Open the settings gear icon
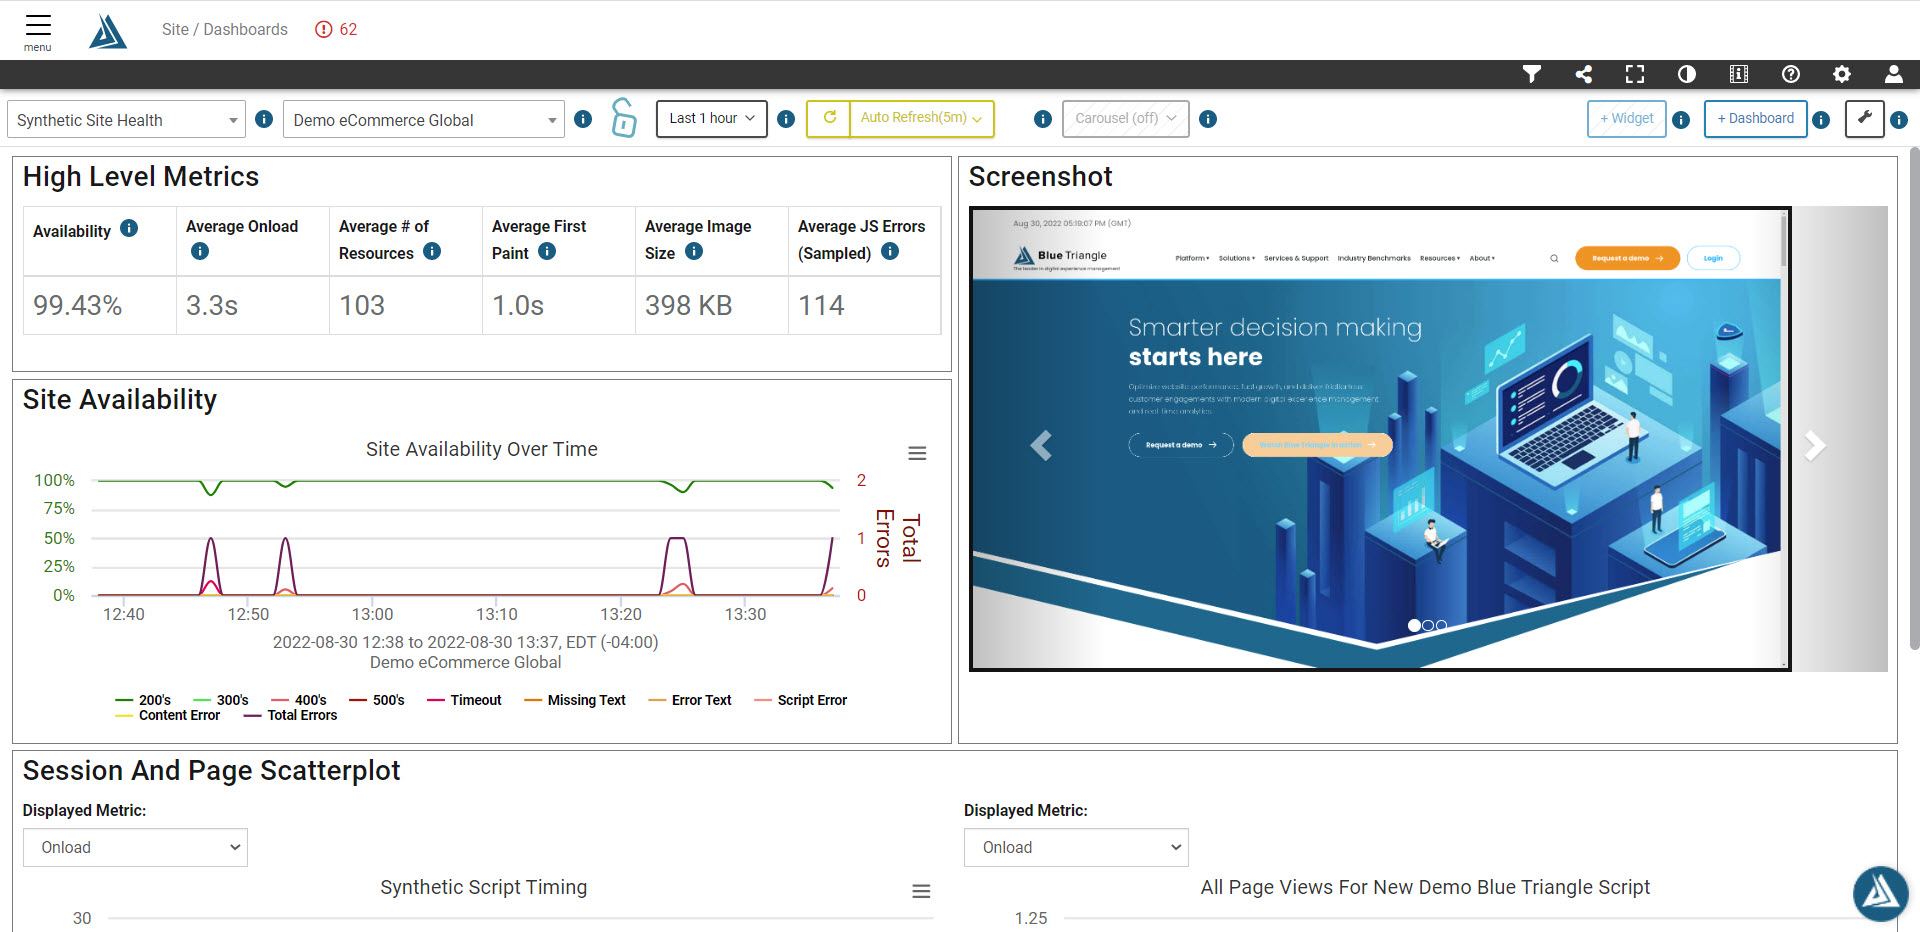 1842,74
